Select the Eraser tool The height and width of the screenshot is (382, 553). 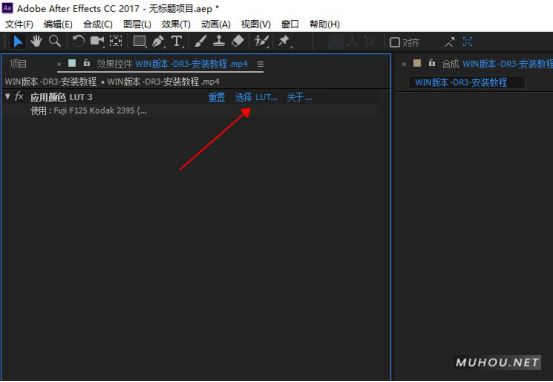[238, 42]
